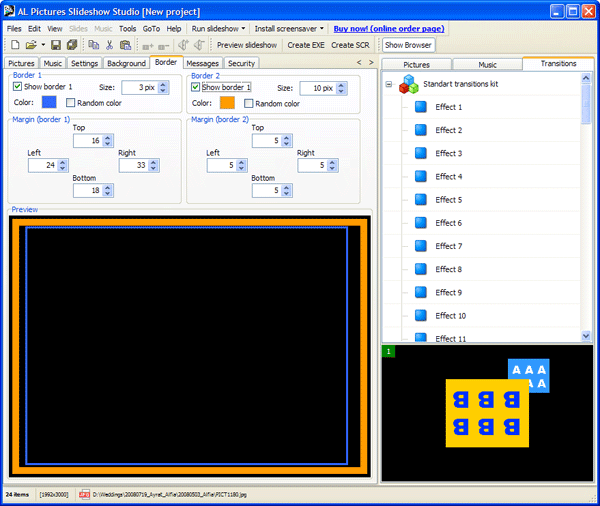The height and width of the screenshot is (506, 600).
Task: Open the Edit menu
Action: (x=34, y=29)
